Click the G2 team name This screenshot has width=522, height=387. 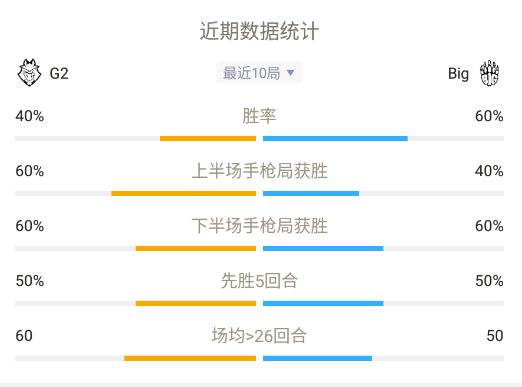point(59,73)
